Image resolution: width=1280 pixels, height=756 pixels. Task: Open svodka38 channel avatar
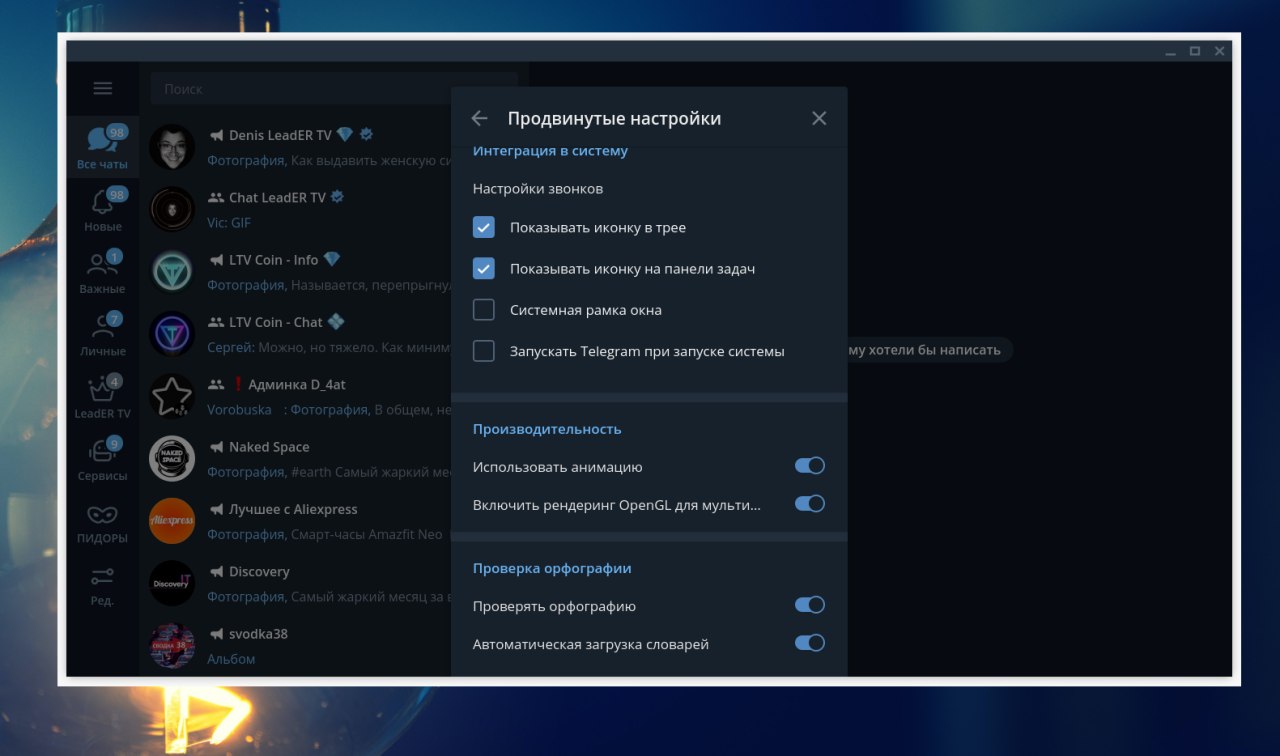click(x=172, y=646)
